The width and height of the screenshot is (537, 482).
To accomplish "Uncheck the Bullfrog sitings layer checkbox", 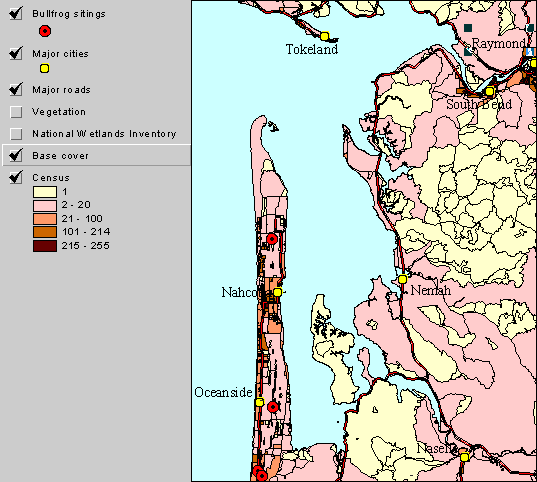I will click(x=16, y=14).
